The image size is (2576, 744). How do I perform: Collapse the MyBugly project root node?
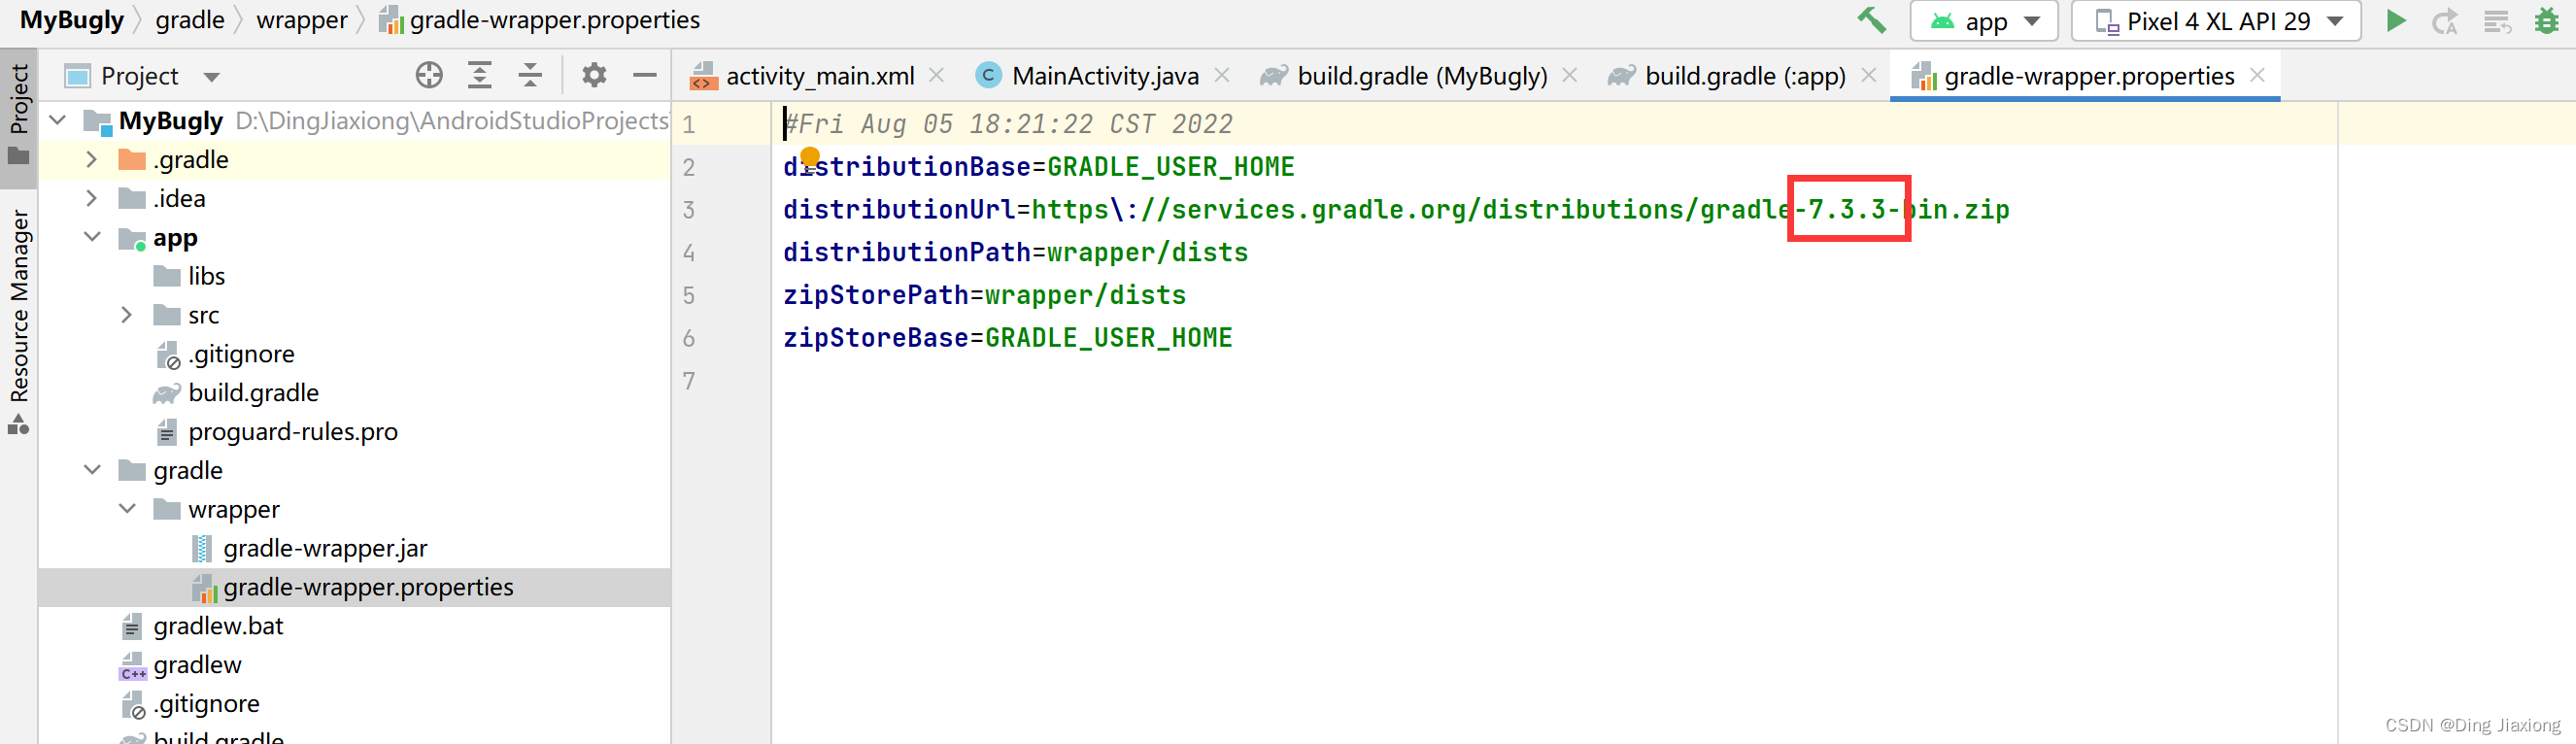[58, 121]
